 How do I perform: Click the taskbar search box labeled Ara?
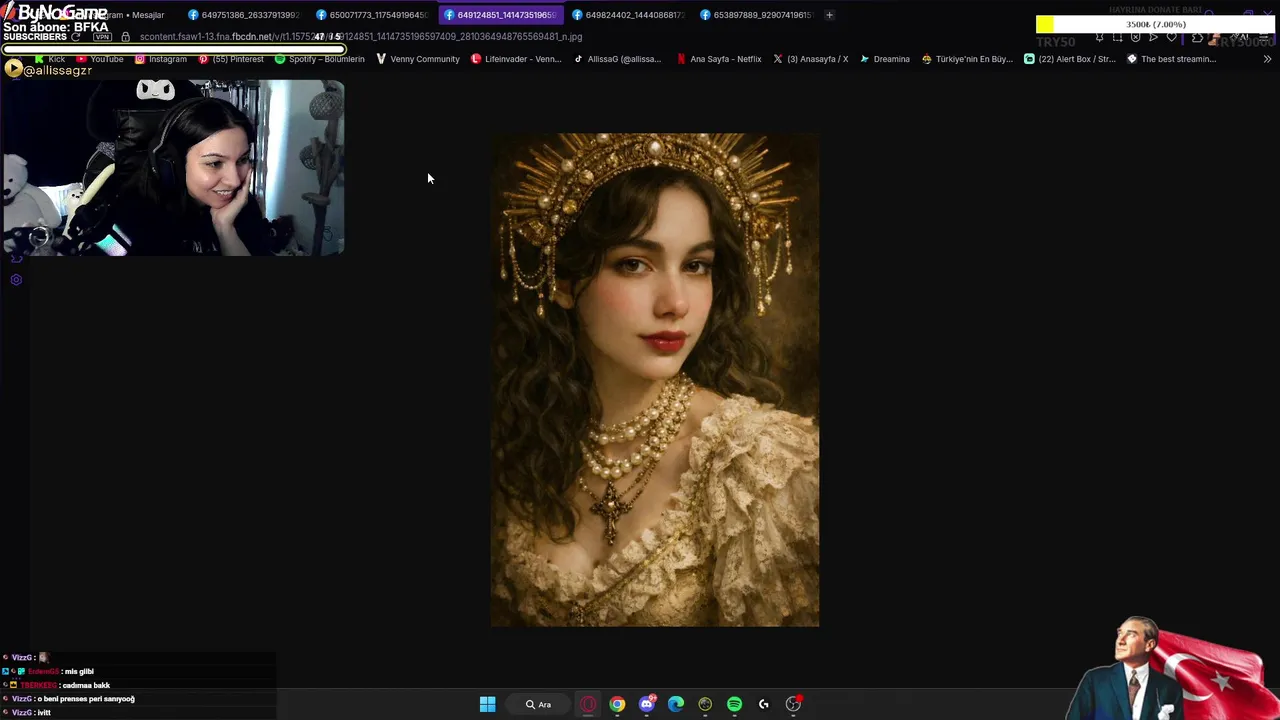click(x=539, y=704)
